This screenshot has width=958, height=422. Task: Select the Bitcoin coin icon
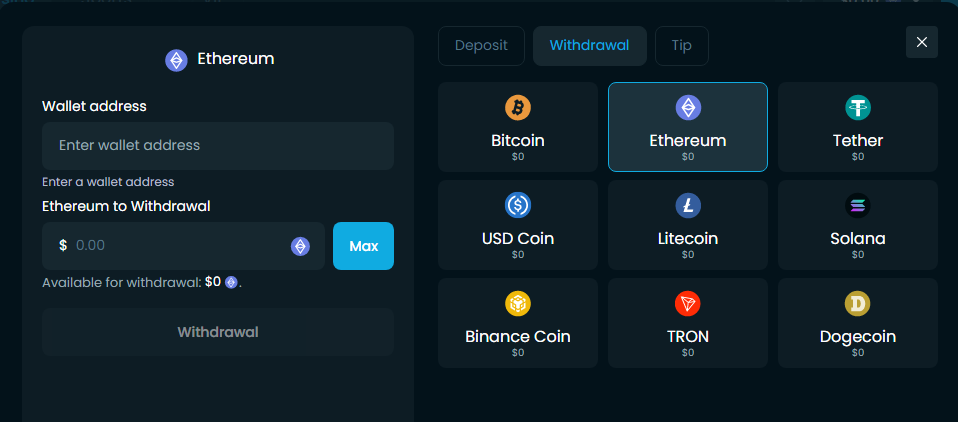pos(518,107)
